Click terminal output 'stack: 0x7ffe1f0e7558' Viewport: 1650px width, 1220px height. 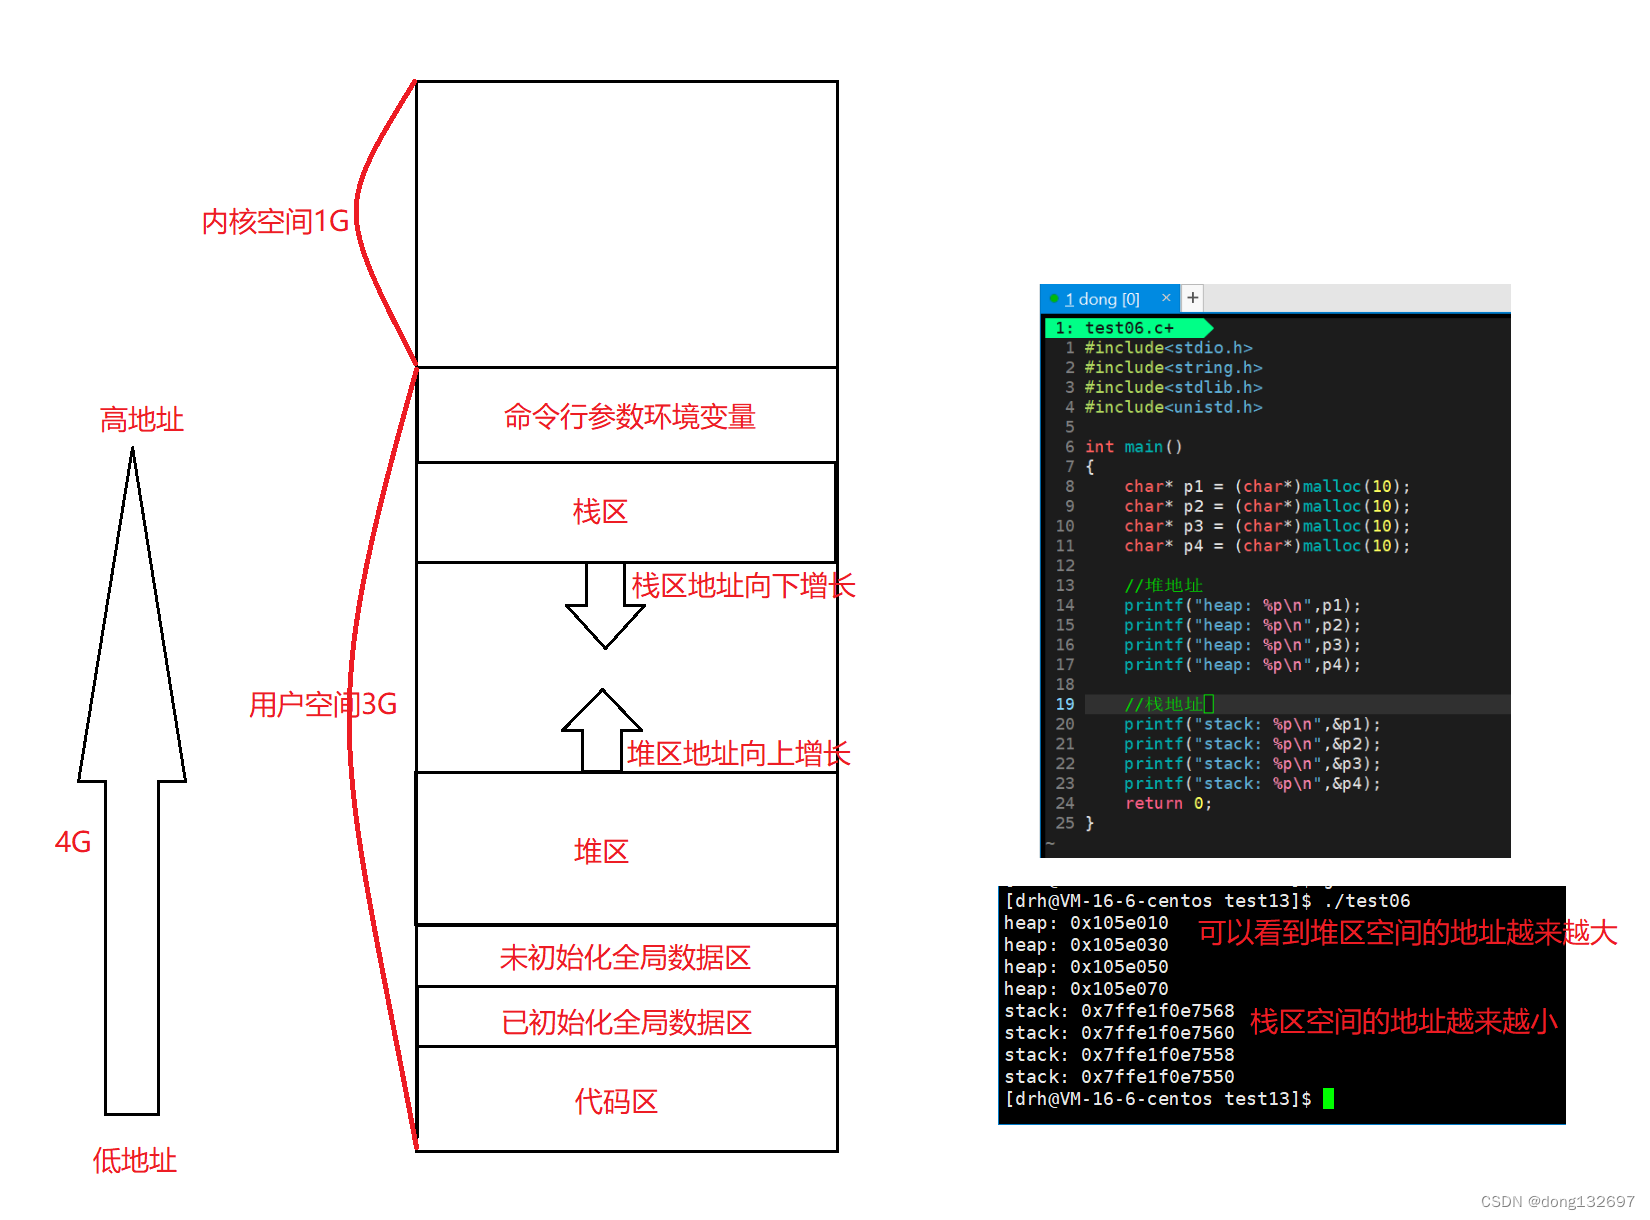[1119, 1055]
